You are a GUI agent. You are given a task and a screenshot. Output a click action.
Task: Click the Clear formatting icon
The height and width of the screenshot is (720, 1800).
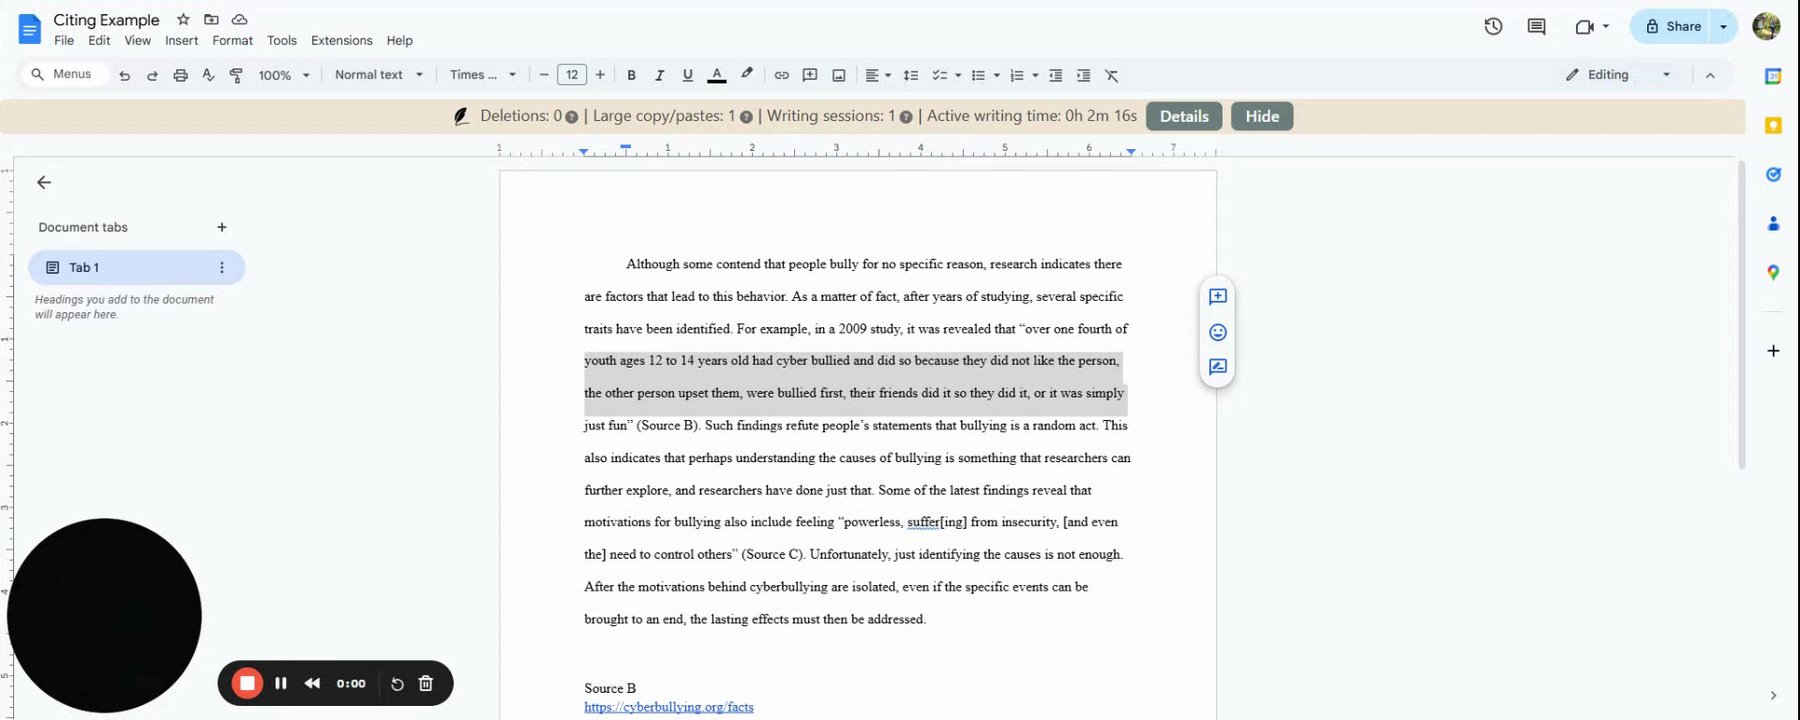point(1111,75)
